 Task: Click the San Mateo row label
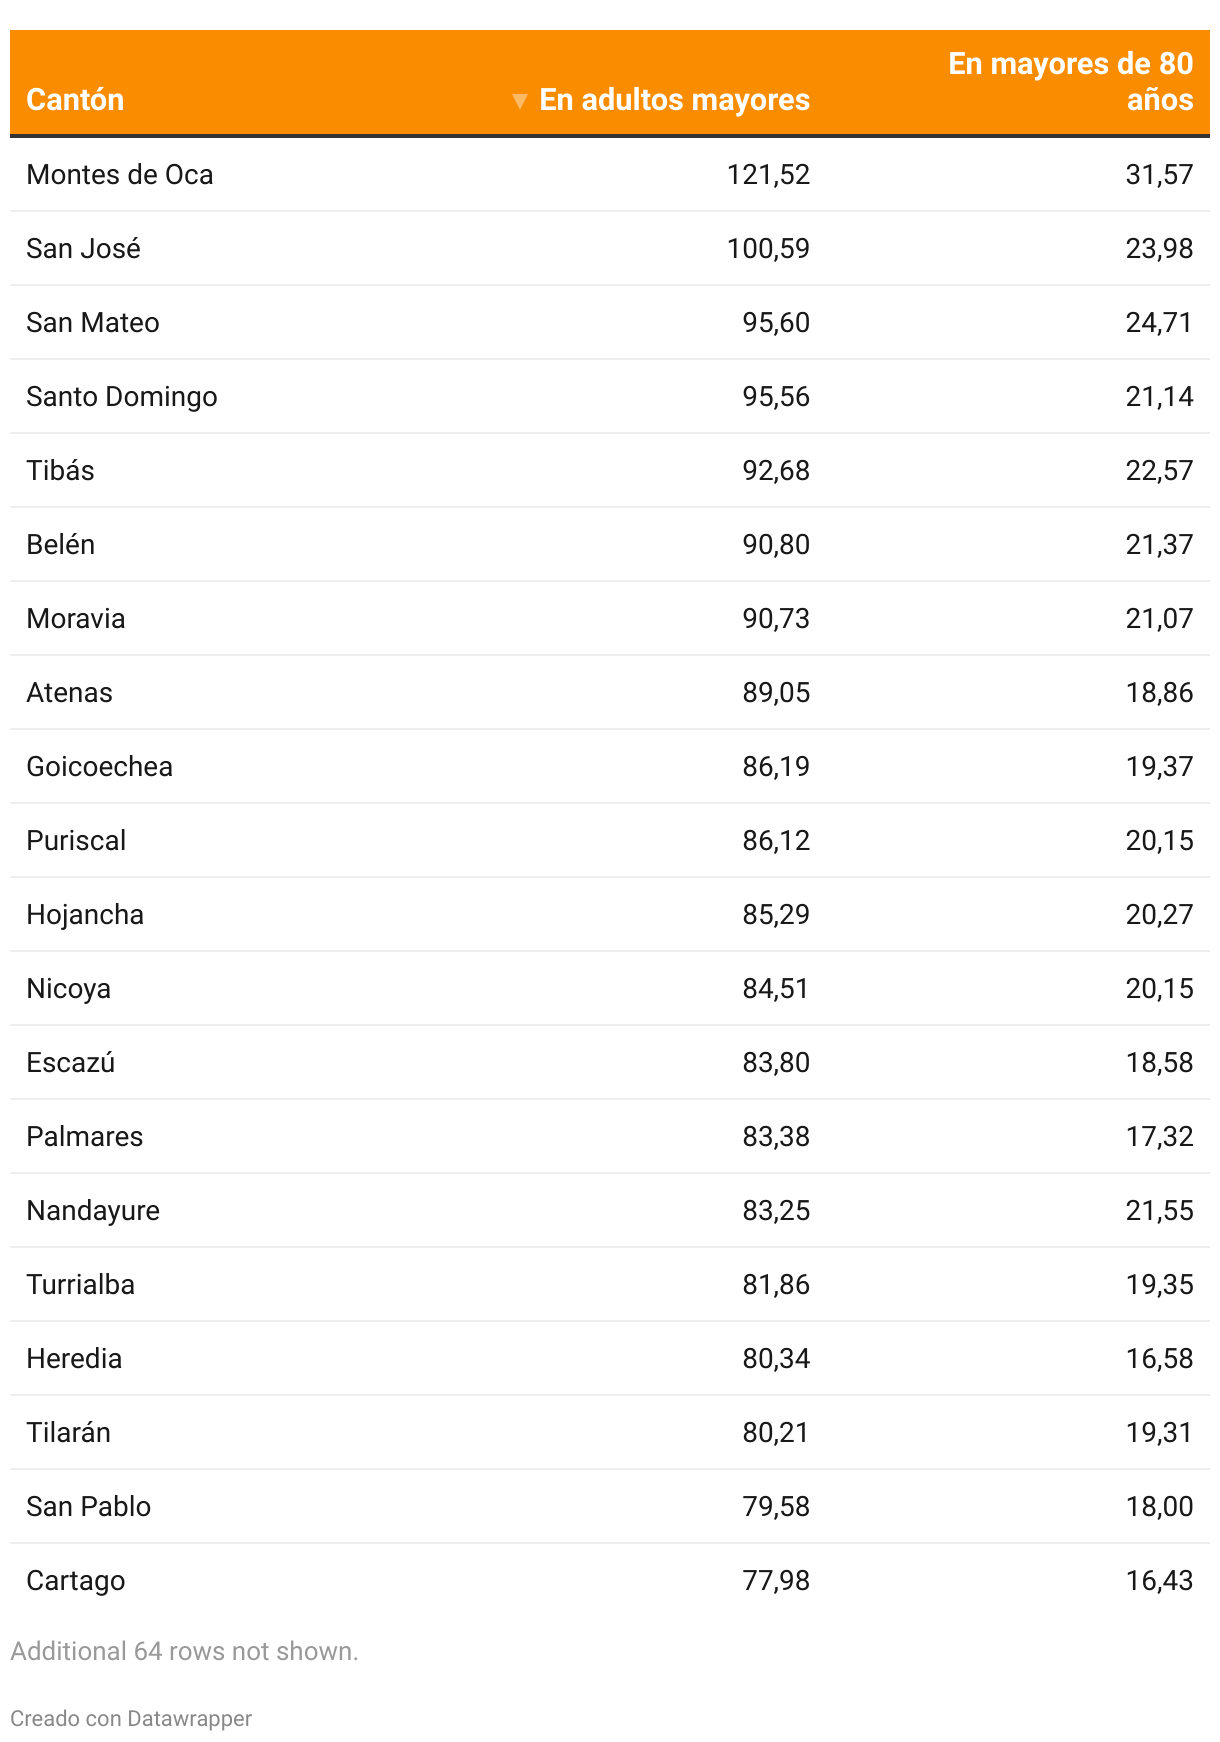pyautogui.click(x=92, y=323)
